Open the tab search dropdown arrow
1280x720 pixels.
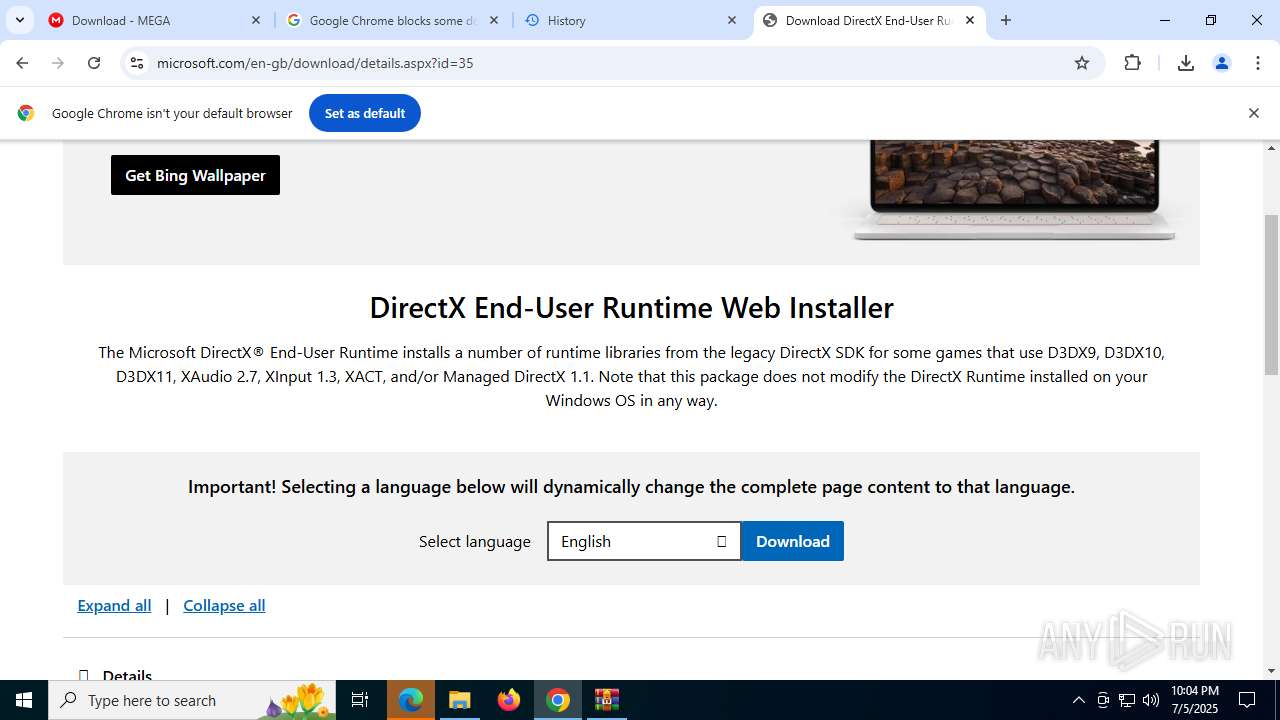point(19,20)
